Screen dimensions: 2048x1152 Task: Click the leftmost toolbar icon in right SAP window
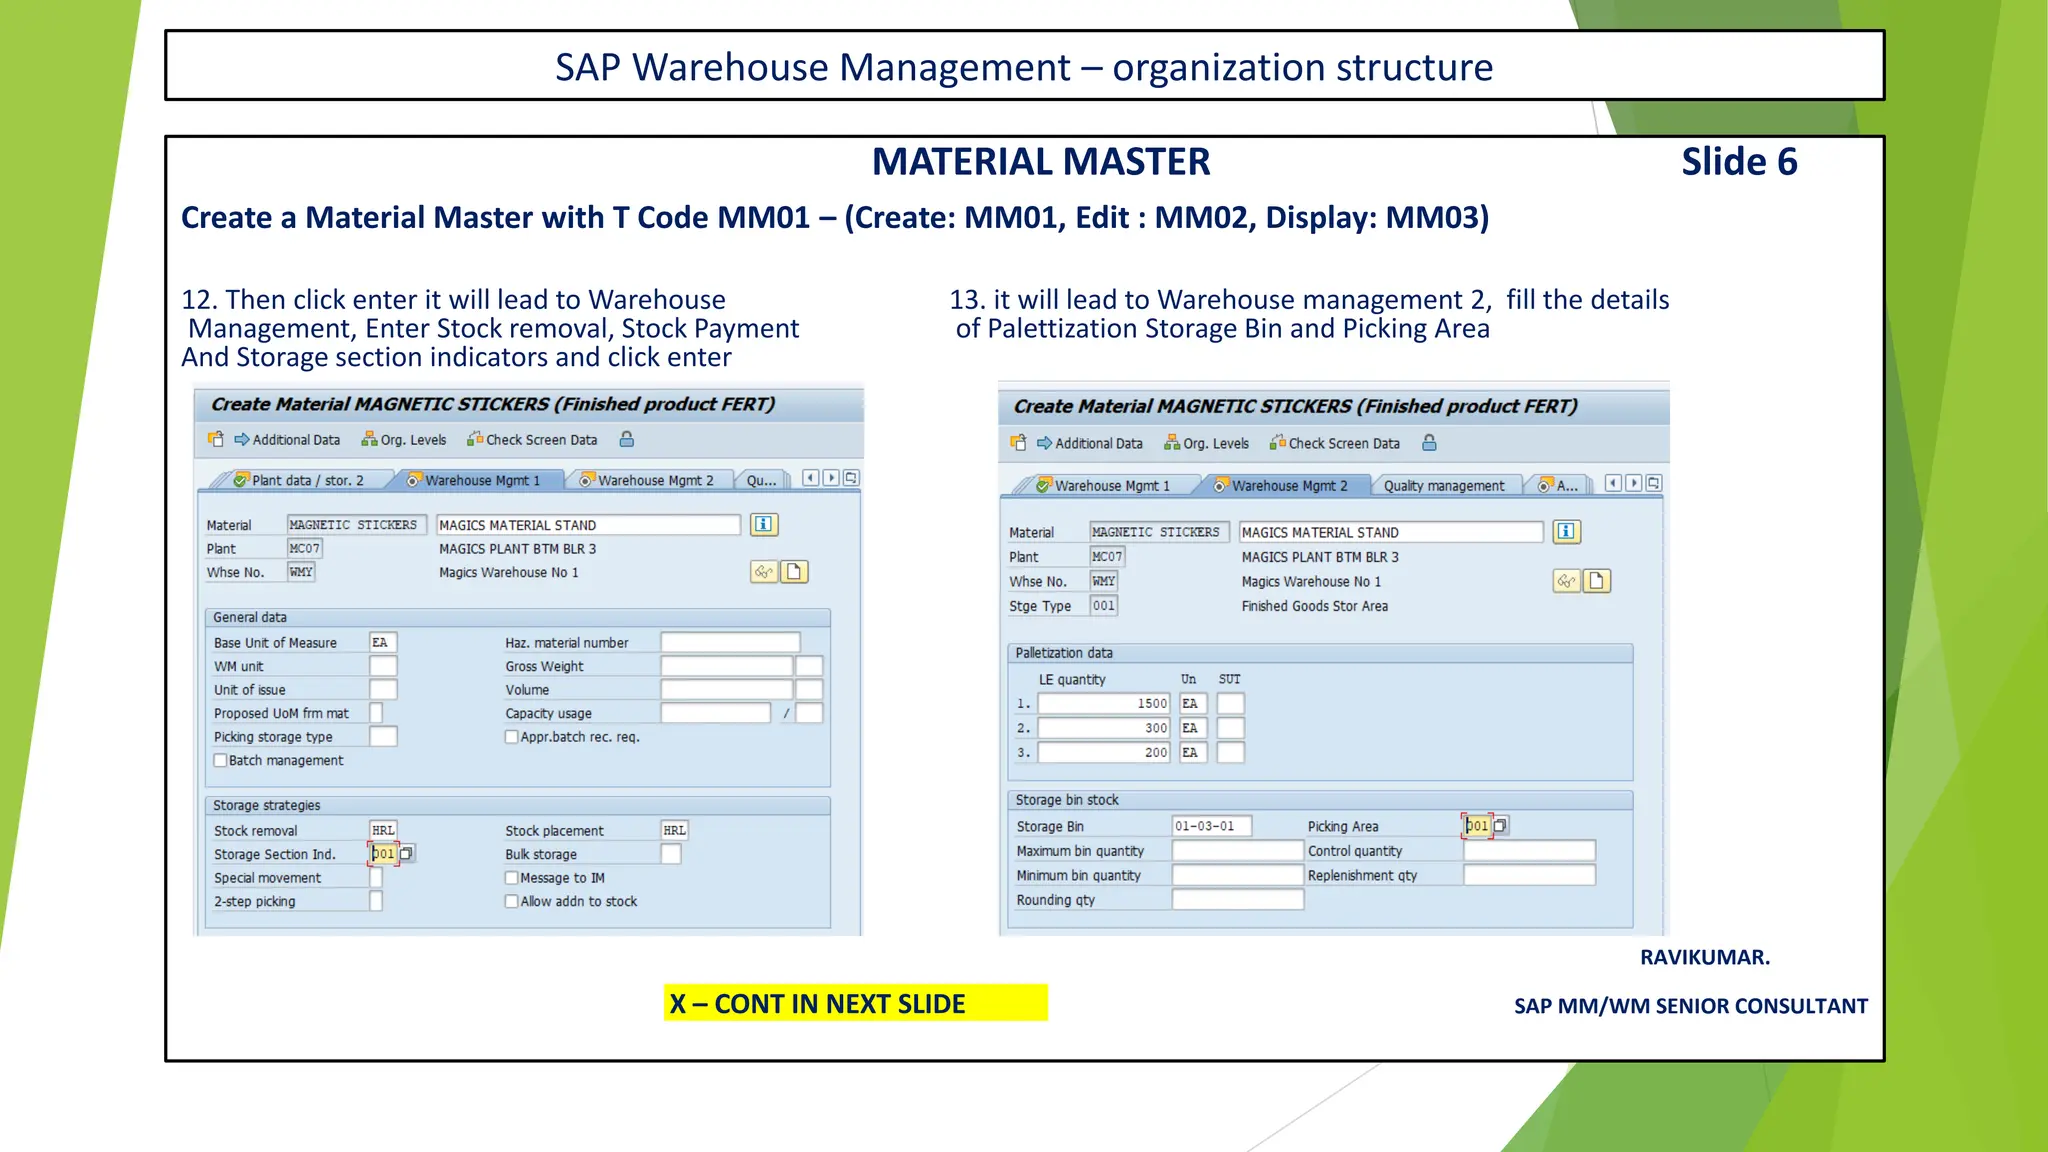tap(1018, 443)
